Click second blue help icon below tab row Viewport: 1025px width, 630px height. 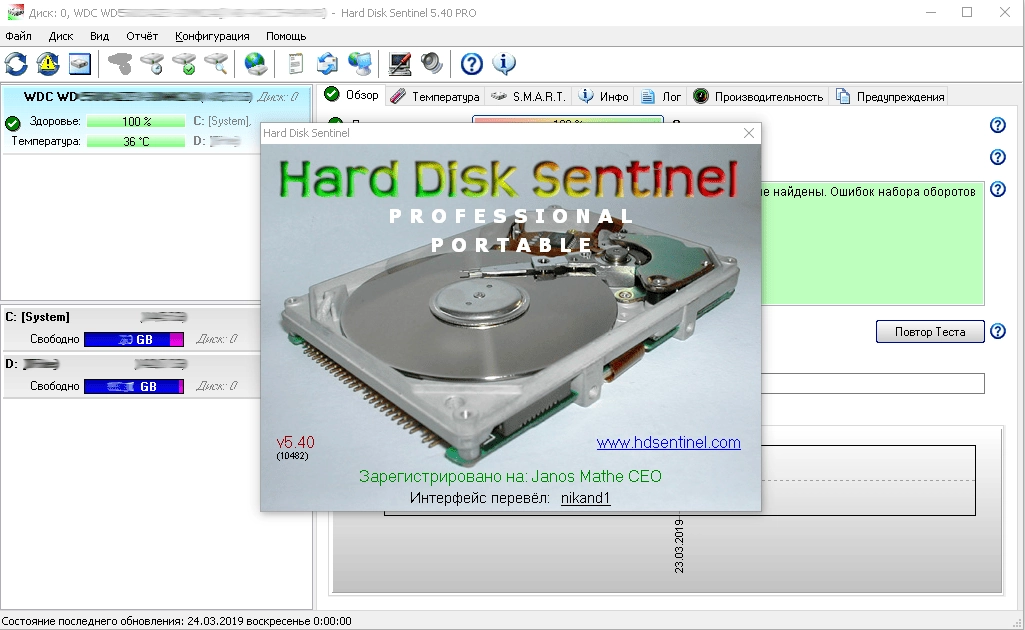(x=998, y=157)
